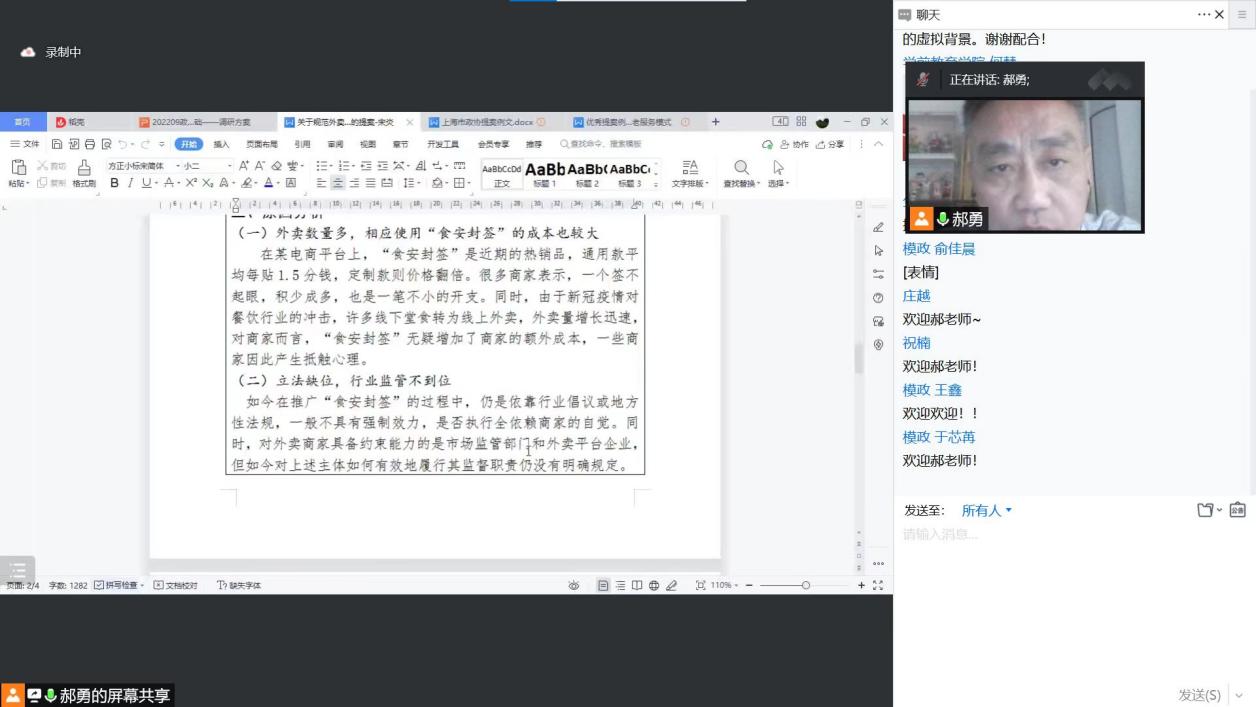
Task: Click the Paste (粘贴) clipboard icon
Action: 18,168
